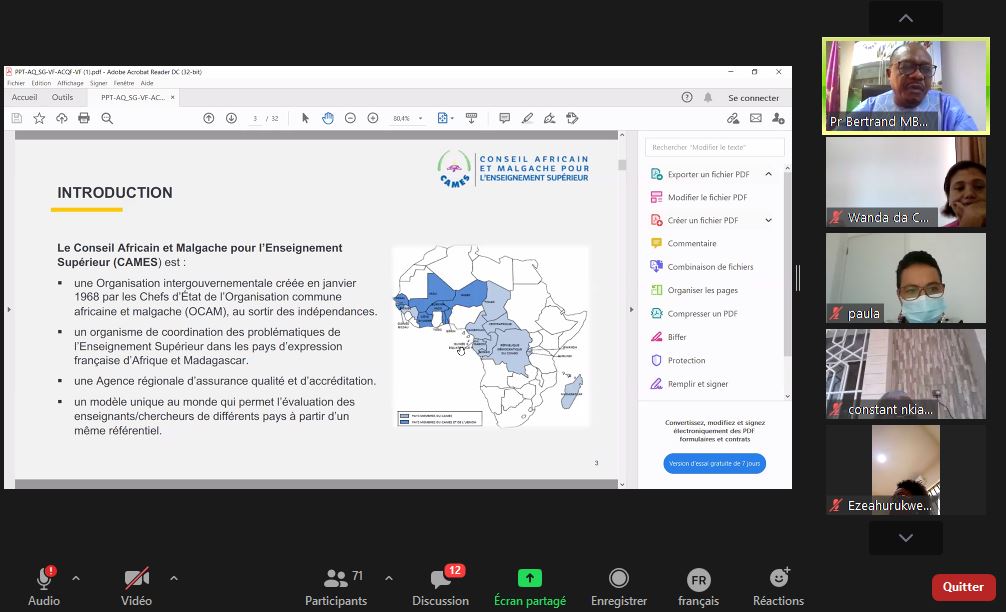Switch to the Accueil tab
This screenshot has height=612, width=1006.
(24, 98)
